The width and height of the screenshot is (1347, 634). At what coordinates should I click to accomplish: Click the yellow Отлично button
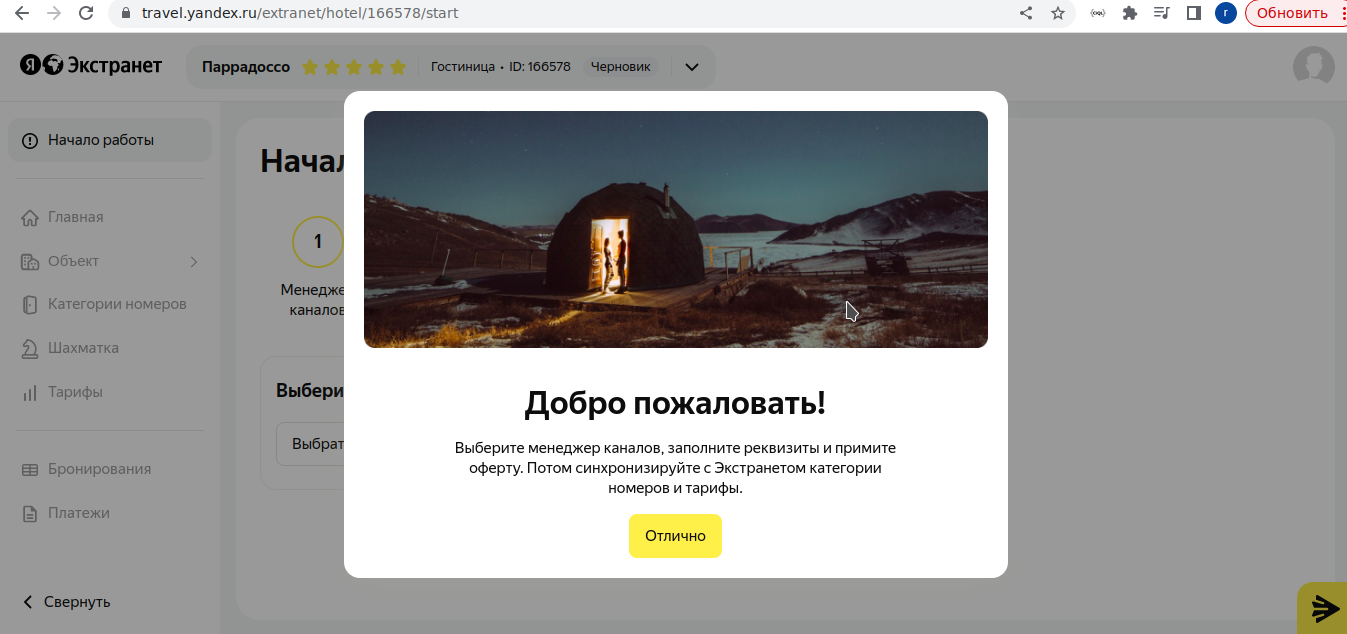[x=675, y=536]
